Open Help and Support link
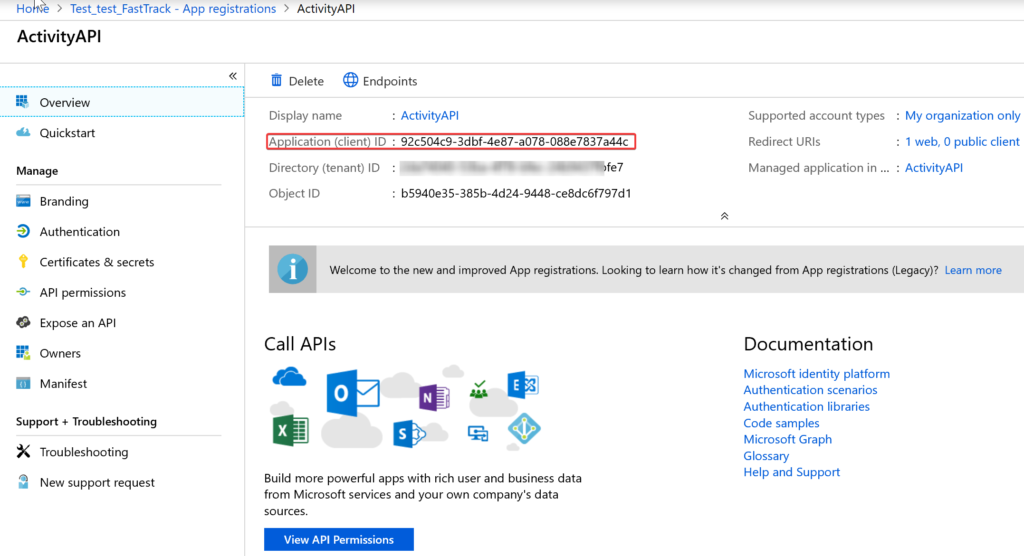The width and height of the screenshot is (1024, 556). [791, 472]
